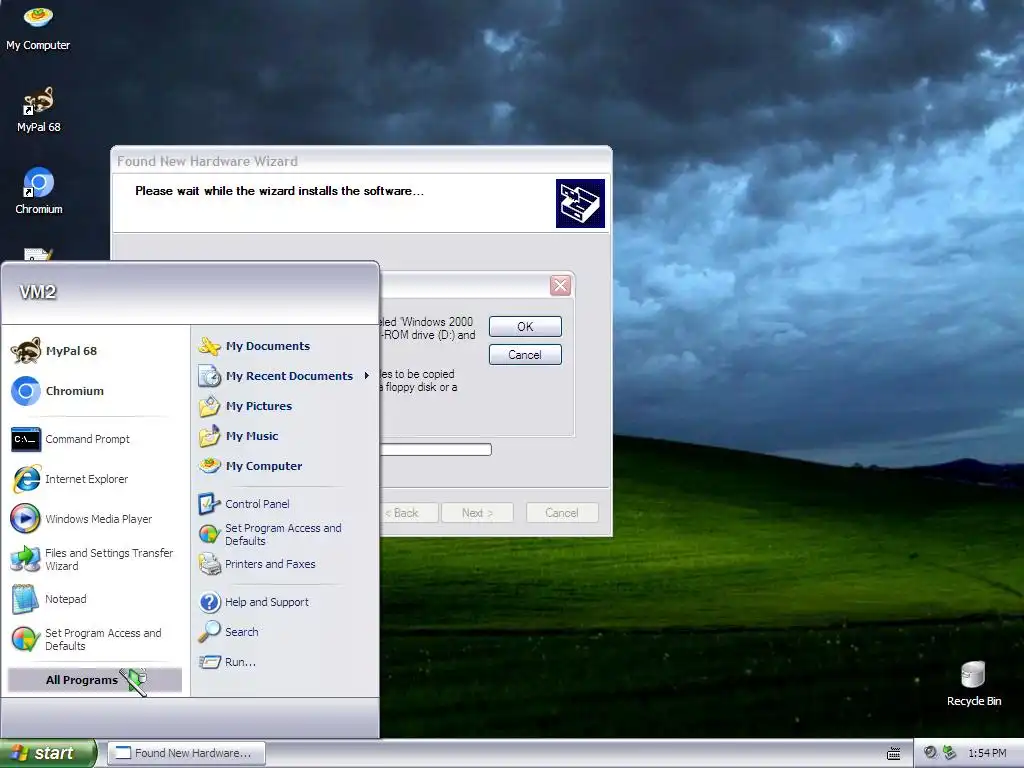Open My Pictures folder icon

(210, 406)
